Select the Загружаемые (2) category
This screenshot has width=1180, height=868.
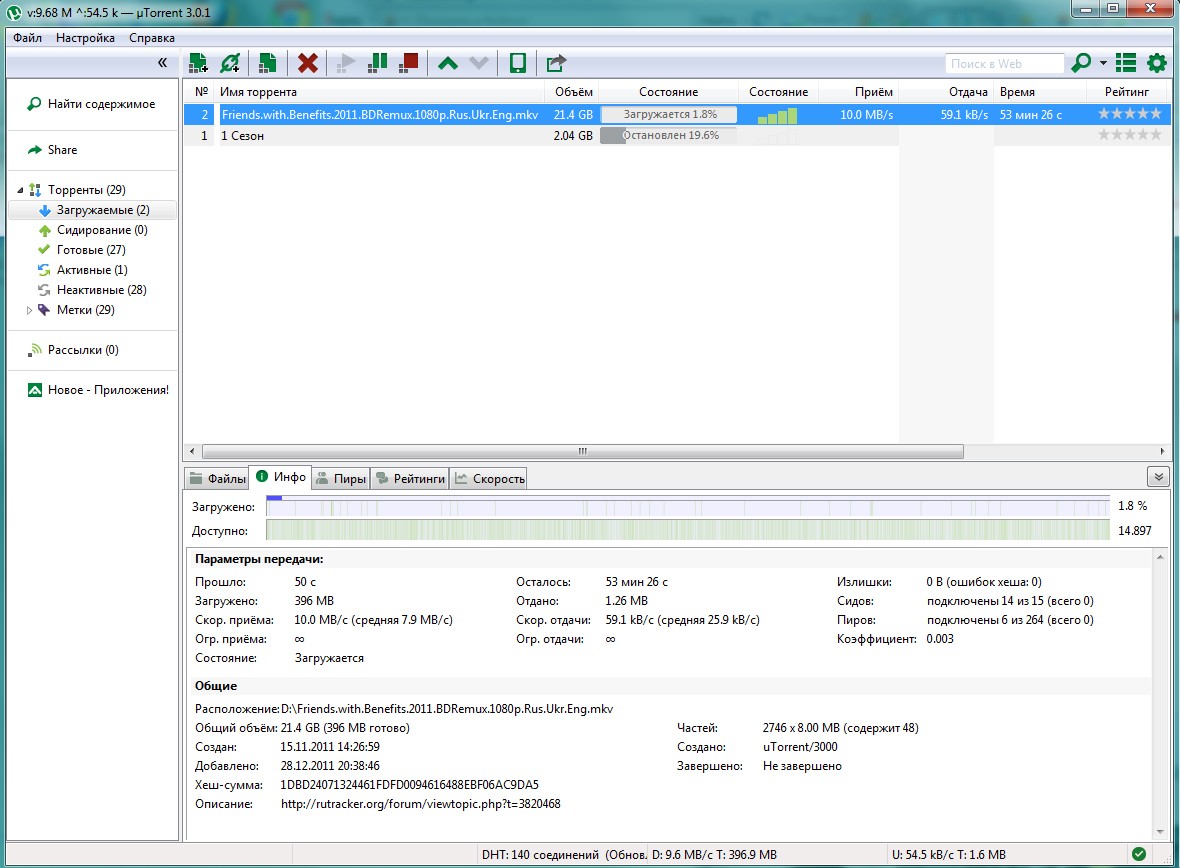[x=93, y=210]
